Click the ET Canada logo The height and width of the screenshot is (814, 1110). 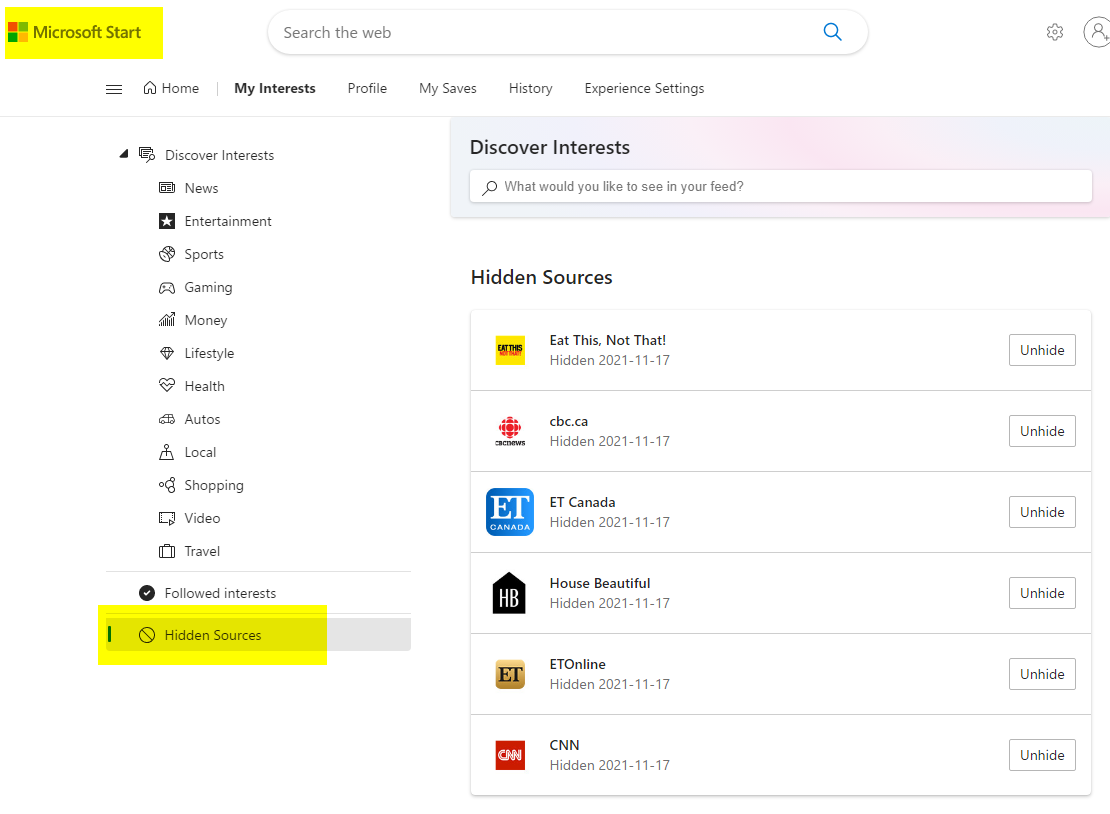[x=510, y=512]
